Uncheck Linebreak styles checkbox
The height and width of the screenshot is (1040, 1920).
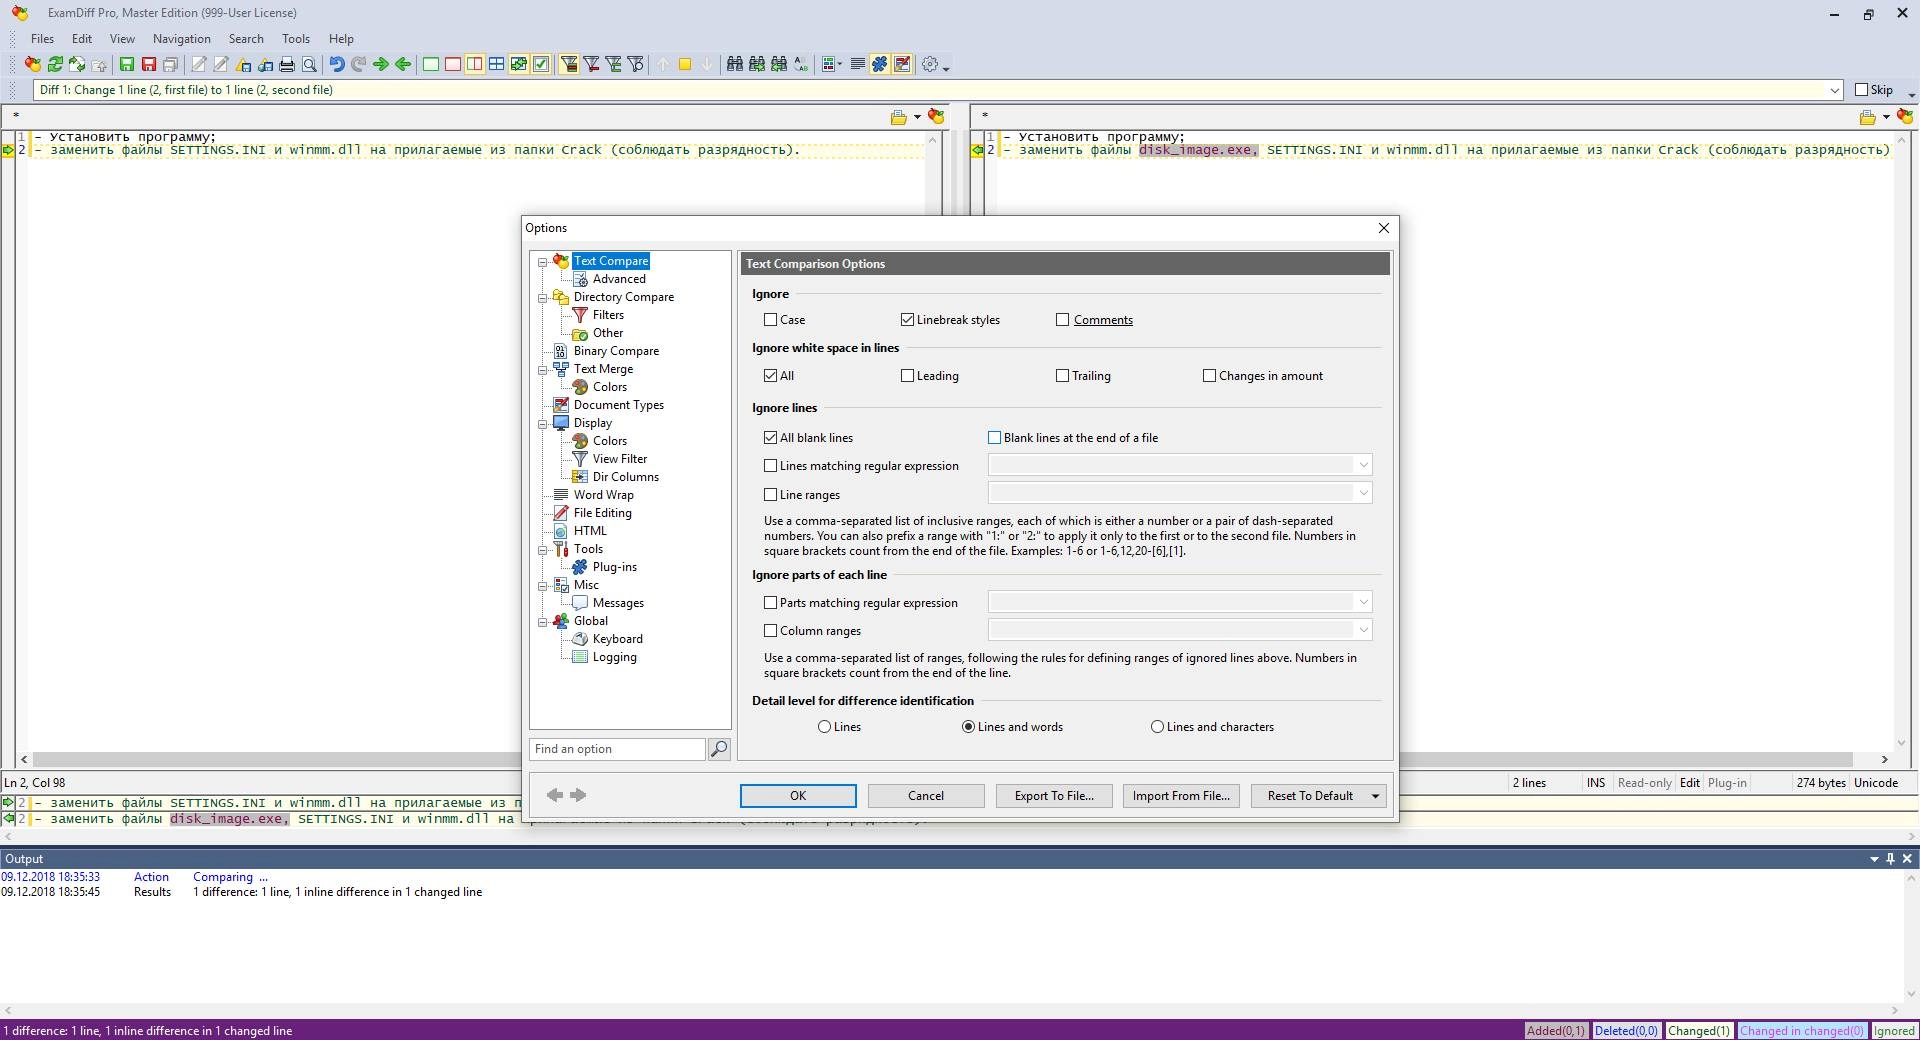pos(907,320)
